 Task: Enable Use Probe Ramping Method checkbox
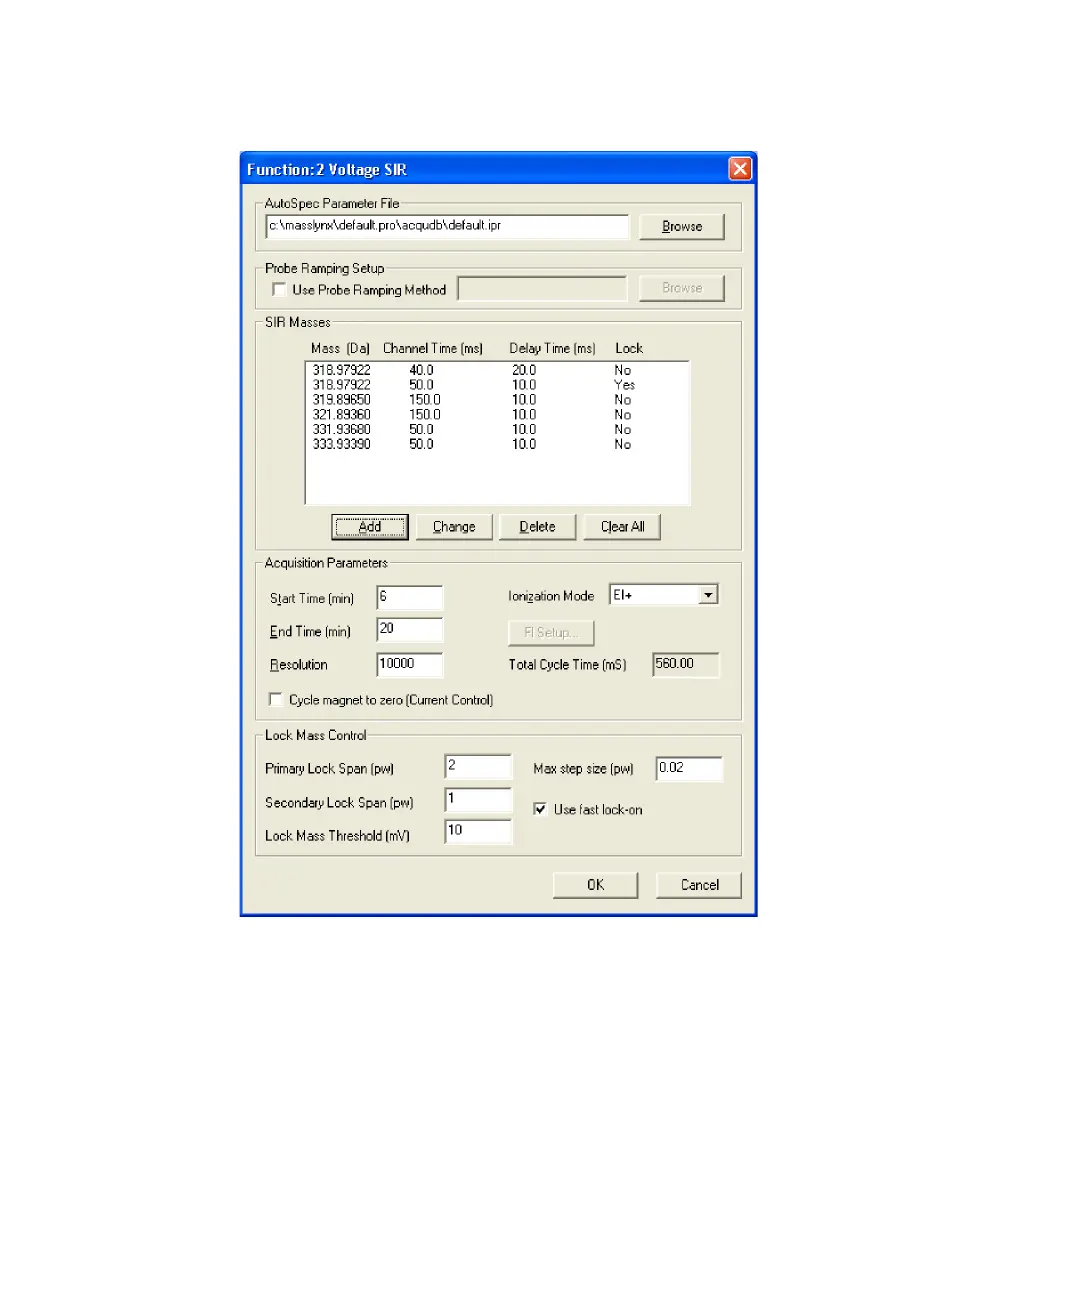pos(279,290)
